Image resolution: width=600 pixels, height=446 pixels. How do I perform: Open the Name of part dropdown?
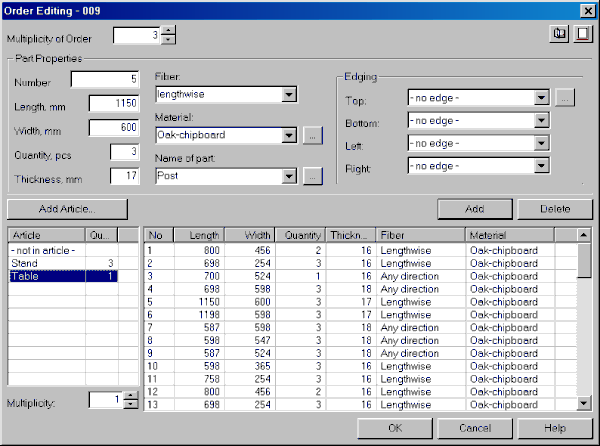click(x=289, y=176)
